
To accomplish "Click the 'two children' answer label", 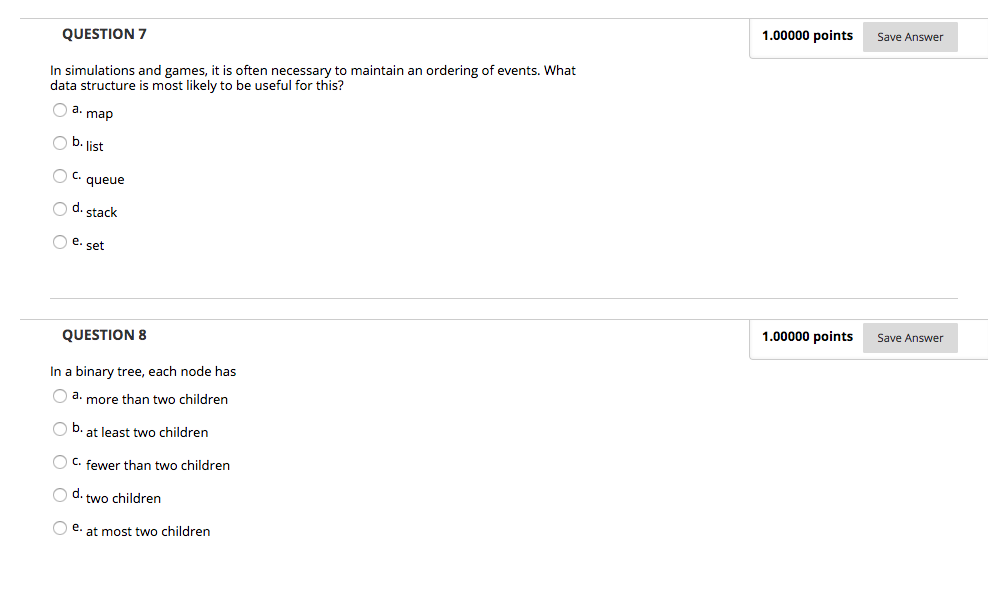I will tap(123, 499).
